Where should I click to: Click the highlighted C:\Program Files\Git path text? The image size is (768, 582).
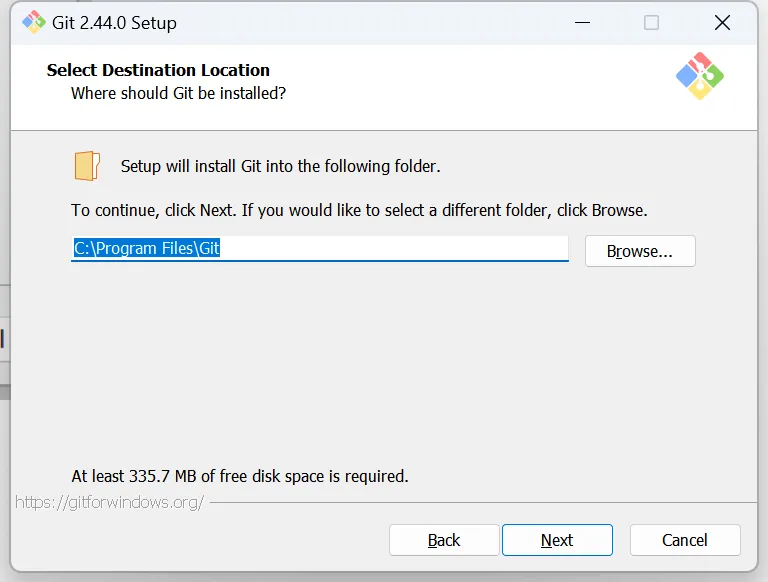click(x=147, y=248)
